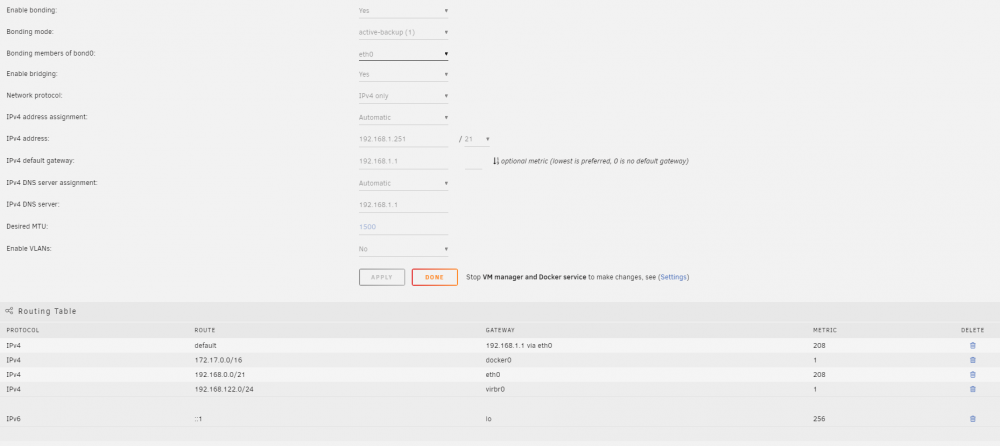Click the IPv4 address field
The width and height of the screenshot is (1000, 446).
[x=403, y=139]
